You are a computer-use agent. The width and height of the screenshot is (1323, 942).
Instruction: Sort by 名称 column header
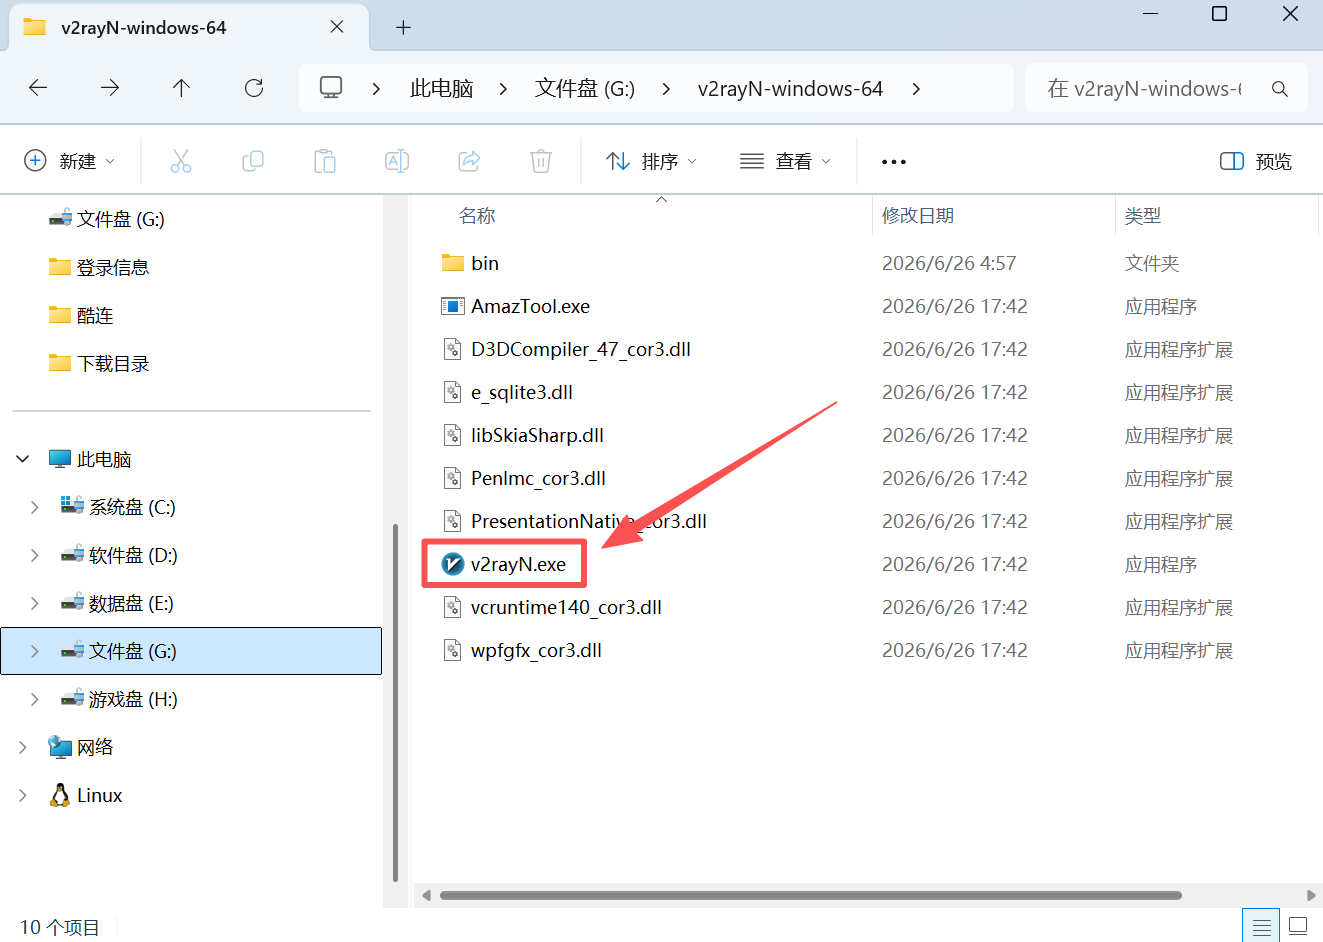(477, 216)
